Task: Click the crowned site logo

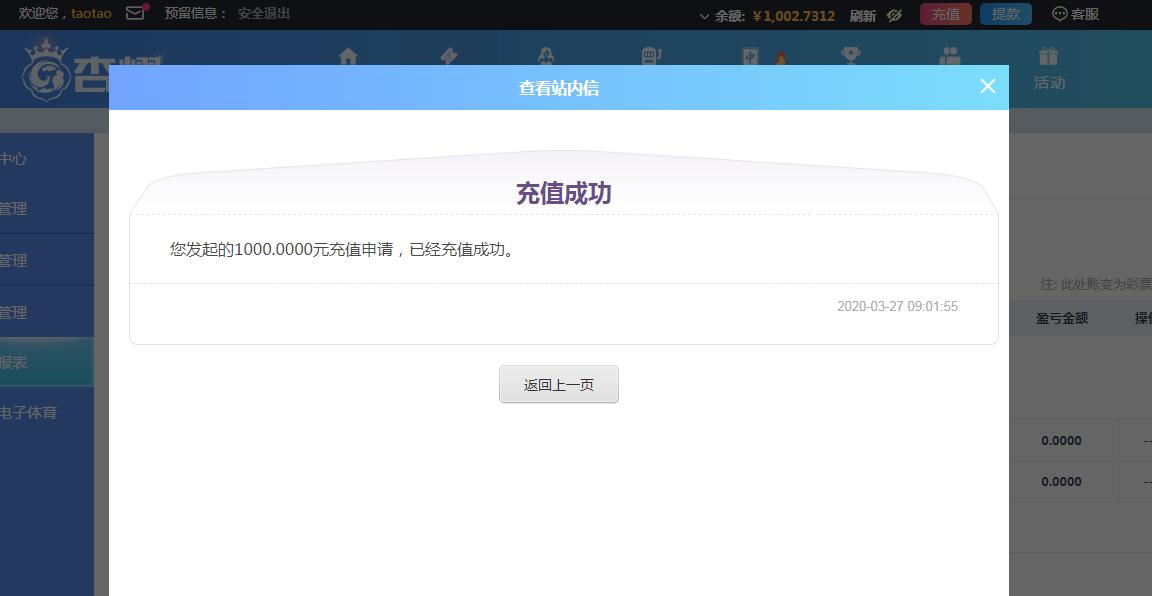Action: pyautogui.click(x=46, y=70)
